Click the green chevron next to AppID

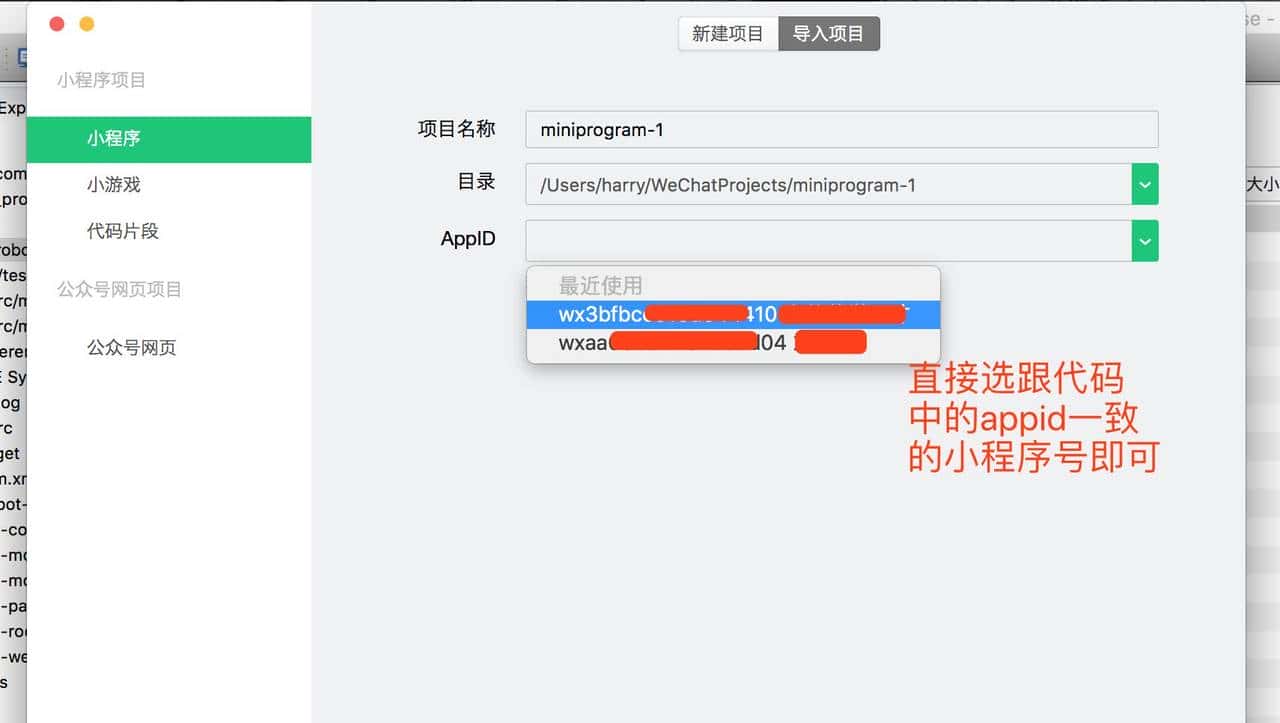click(1145, 240)
